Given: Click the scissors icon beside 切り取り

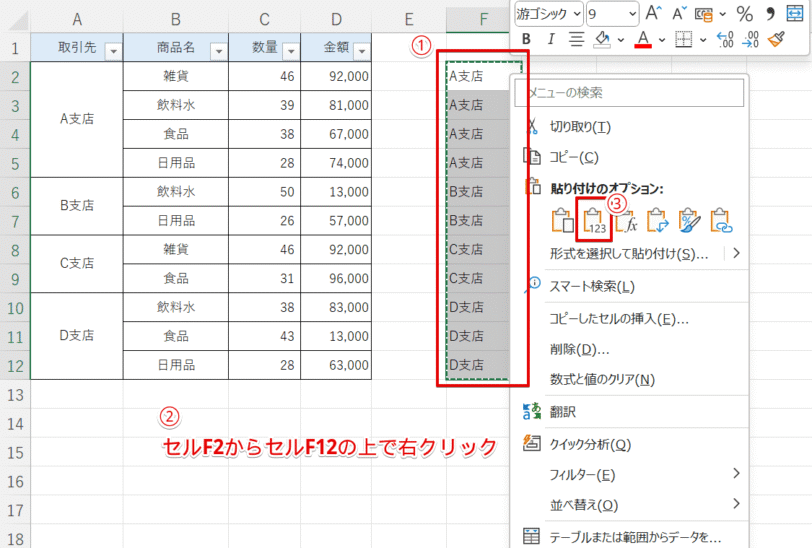Looking at the screenshot, I should [x=532, y=126].
